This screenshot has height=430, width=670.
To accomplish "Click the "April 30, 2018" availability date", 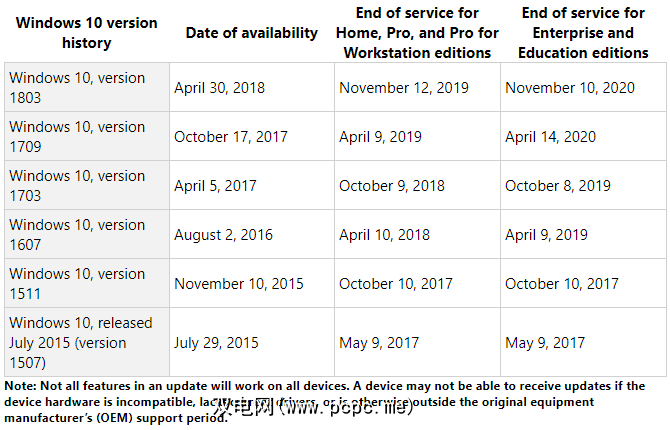I will 219,88.
